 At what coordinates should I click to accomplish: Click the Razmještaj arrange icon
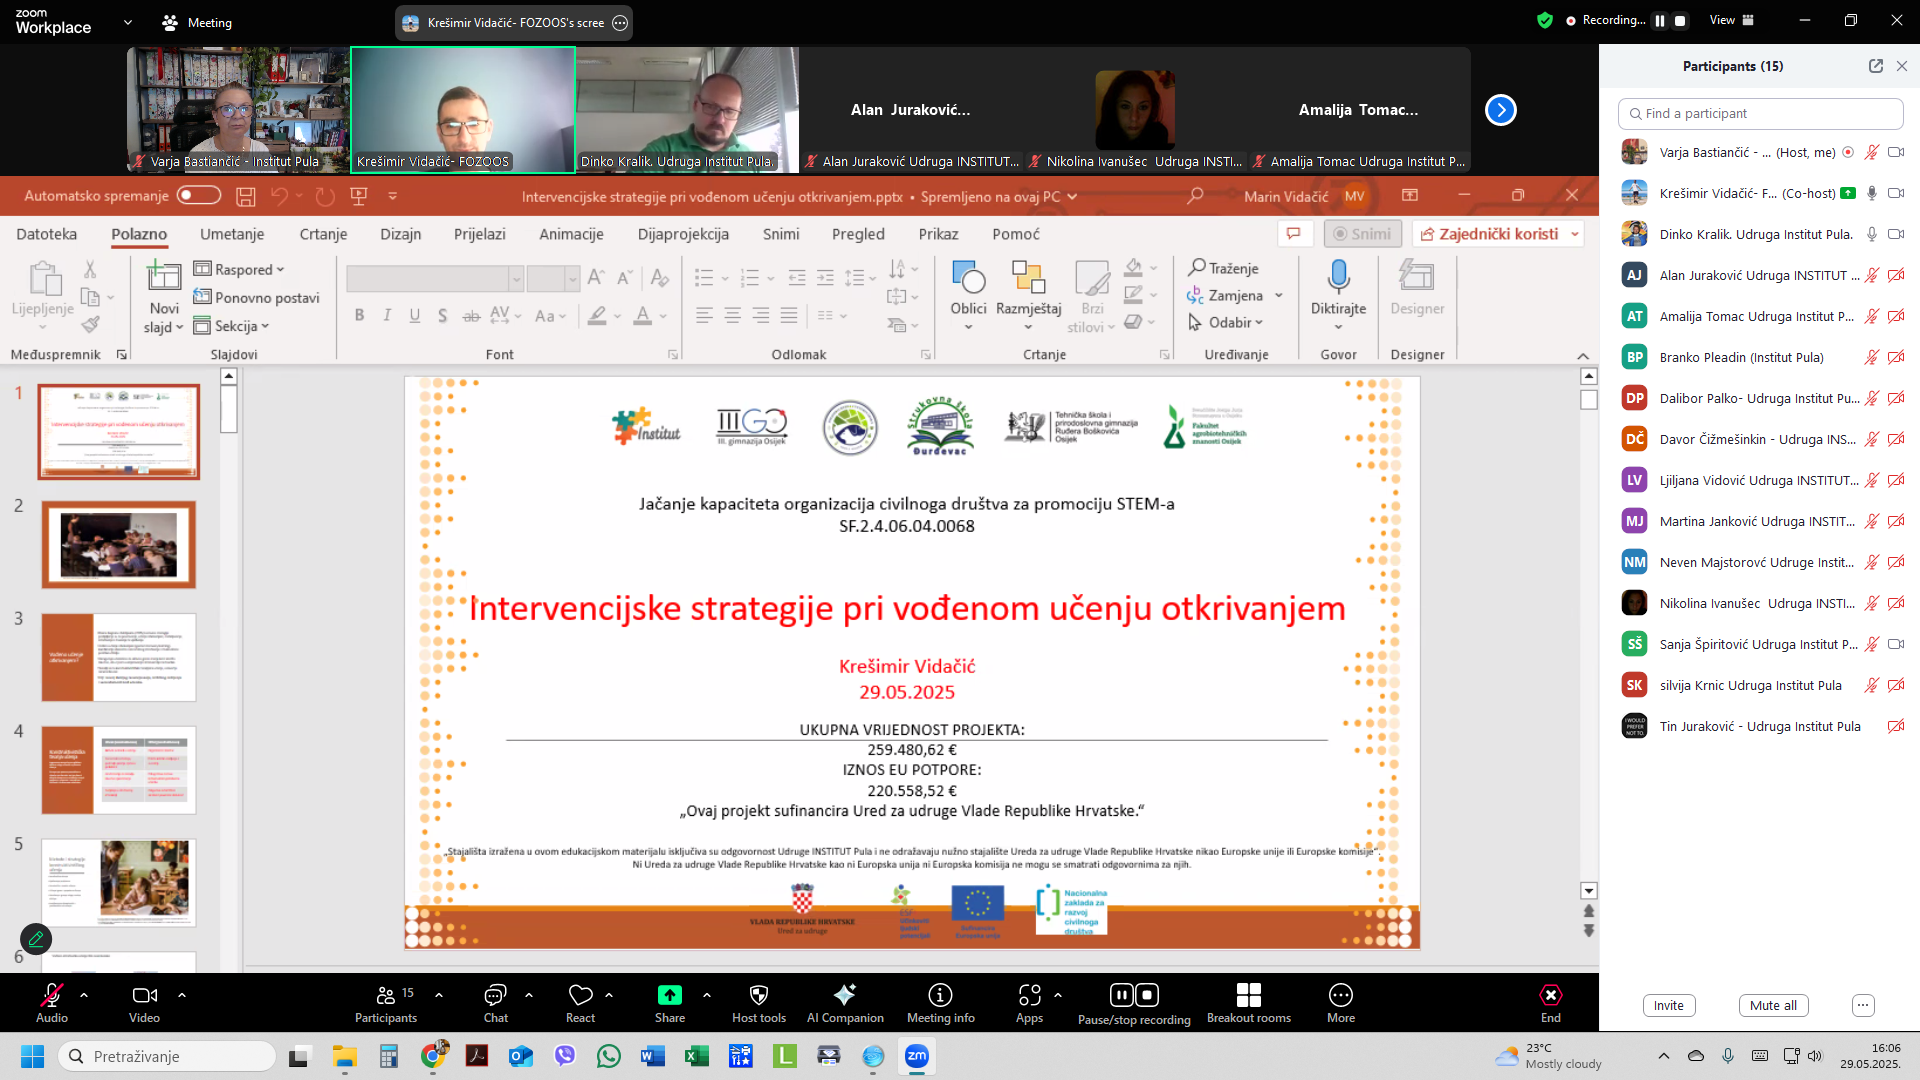tap(1028, 277)
